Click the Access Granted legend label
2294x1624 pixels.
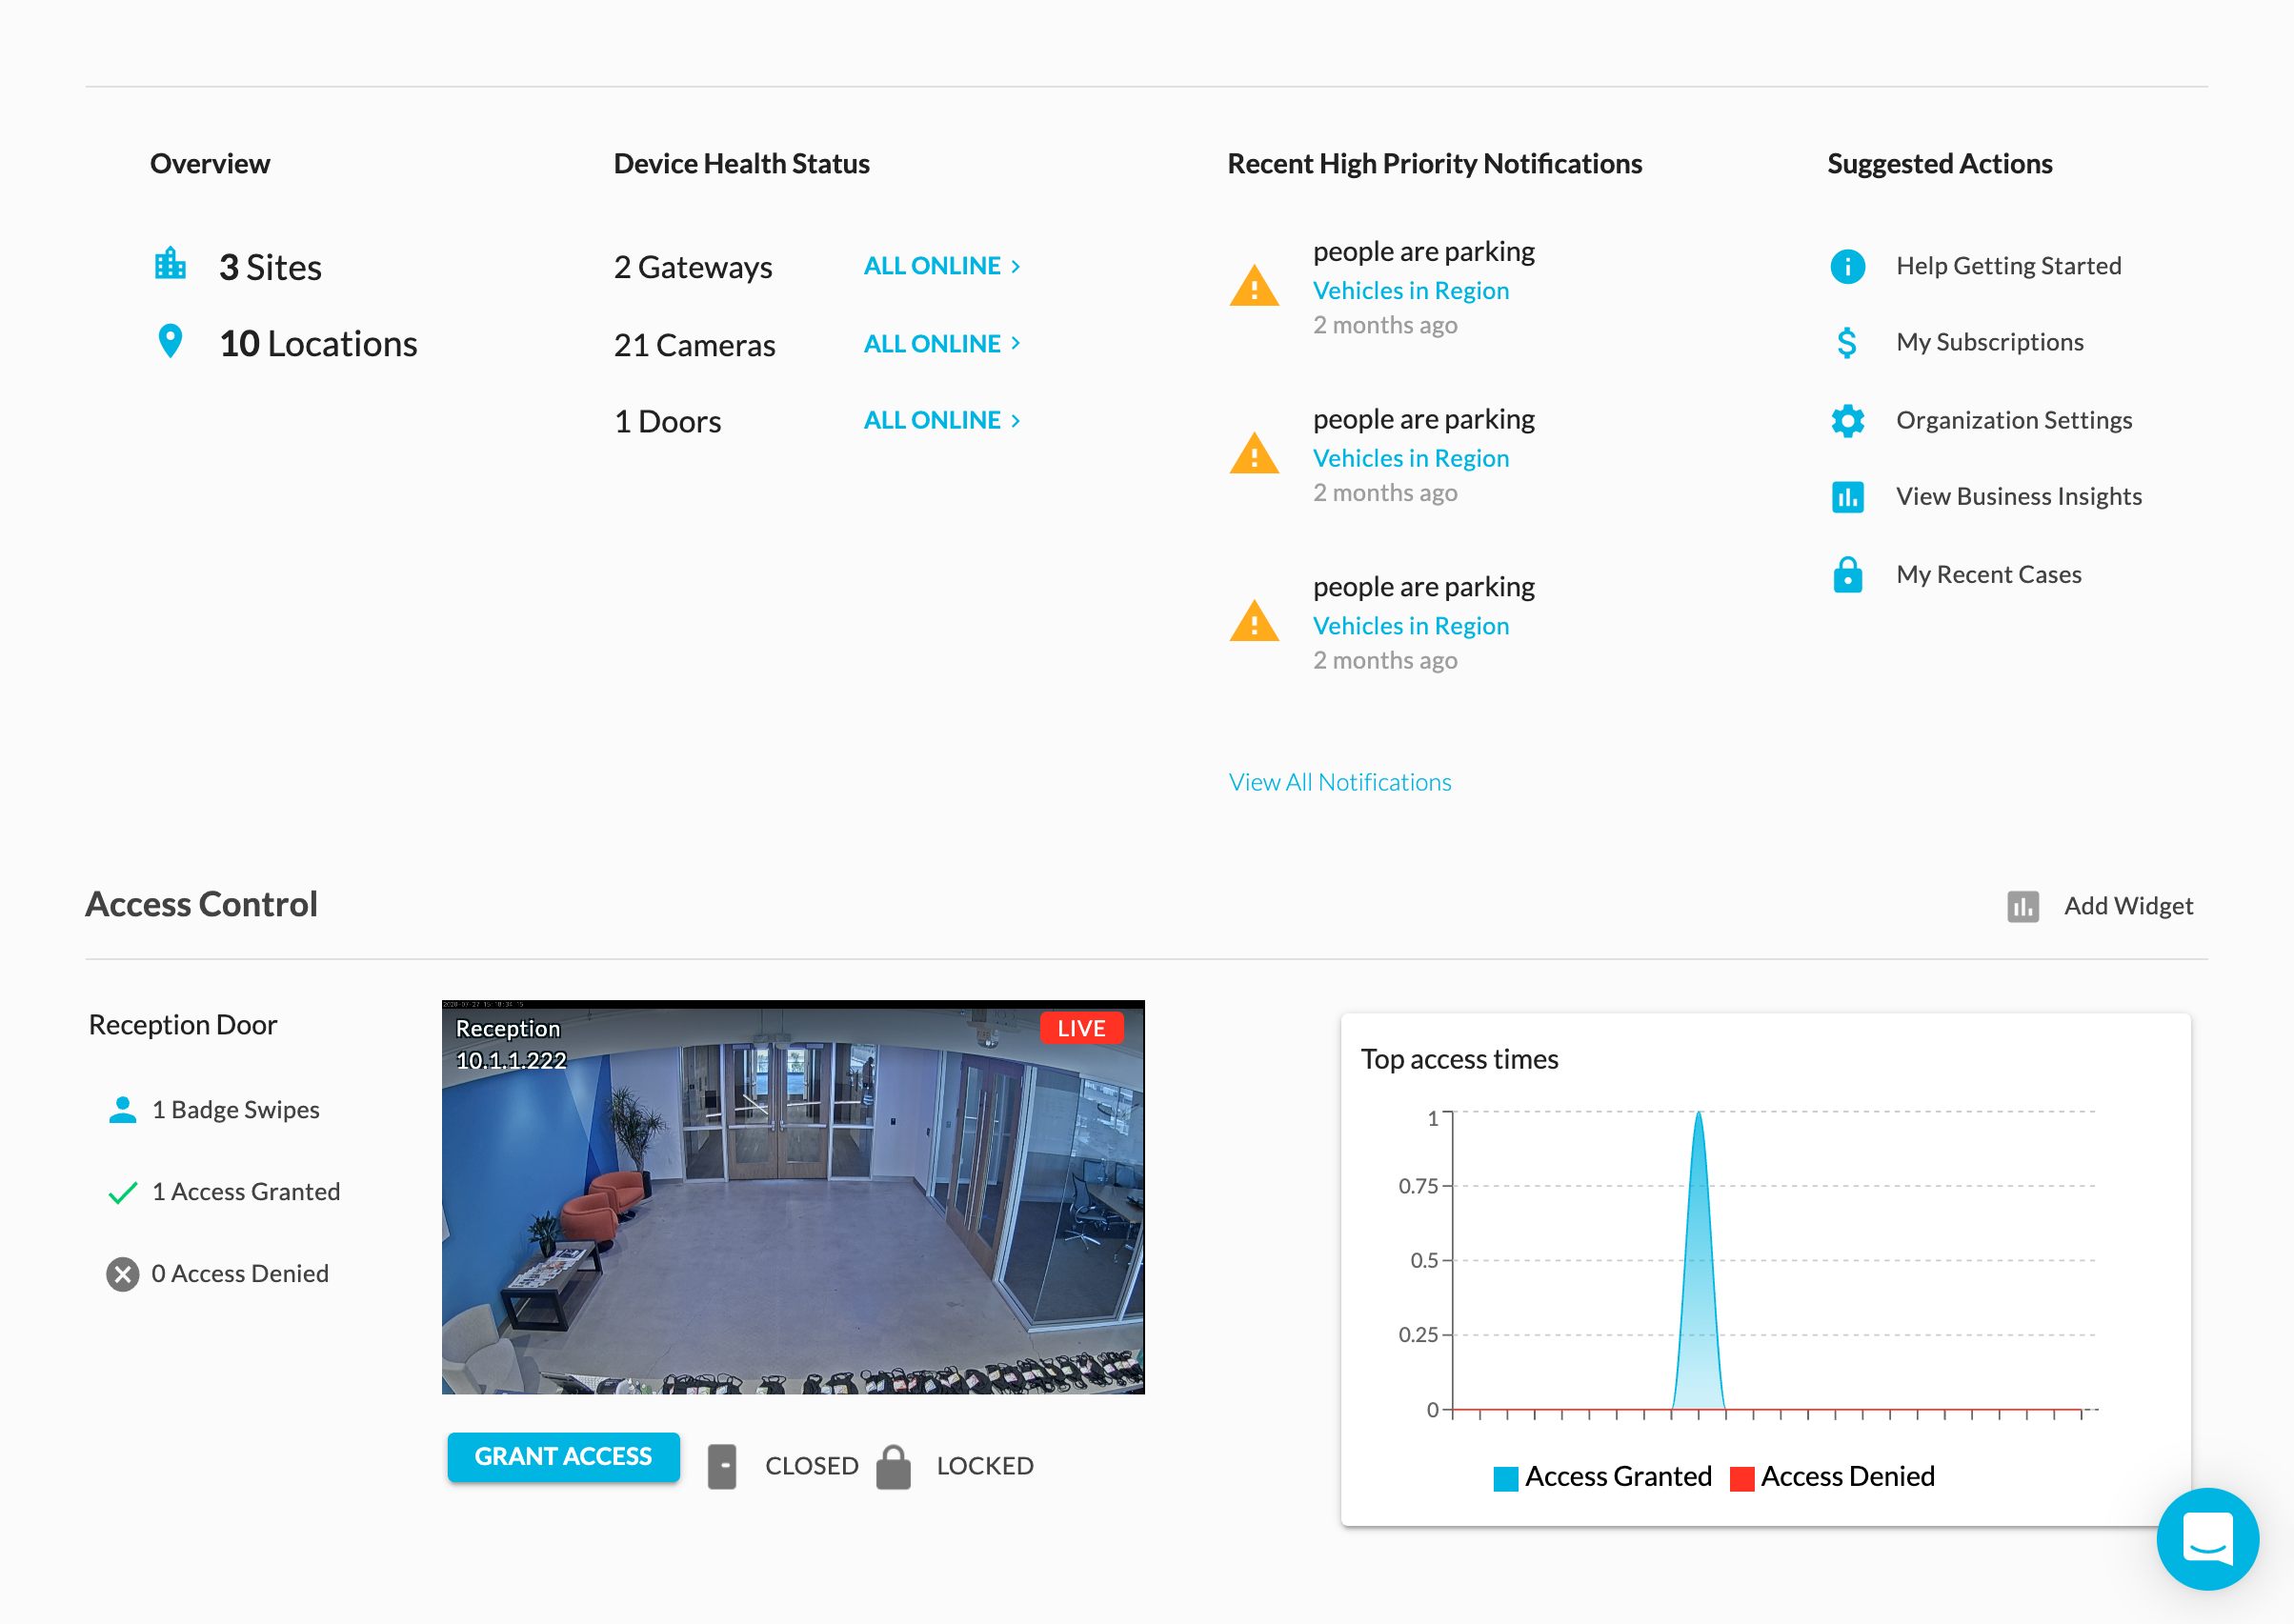(x=1618, y=1477)
